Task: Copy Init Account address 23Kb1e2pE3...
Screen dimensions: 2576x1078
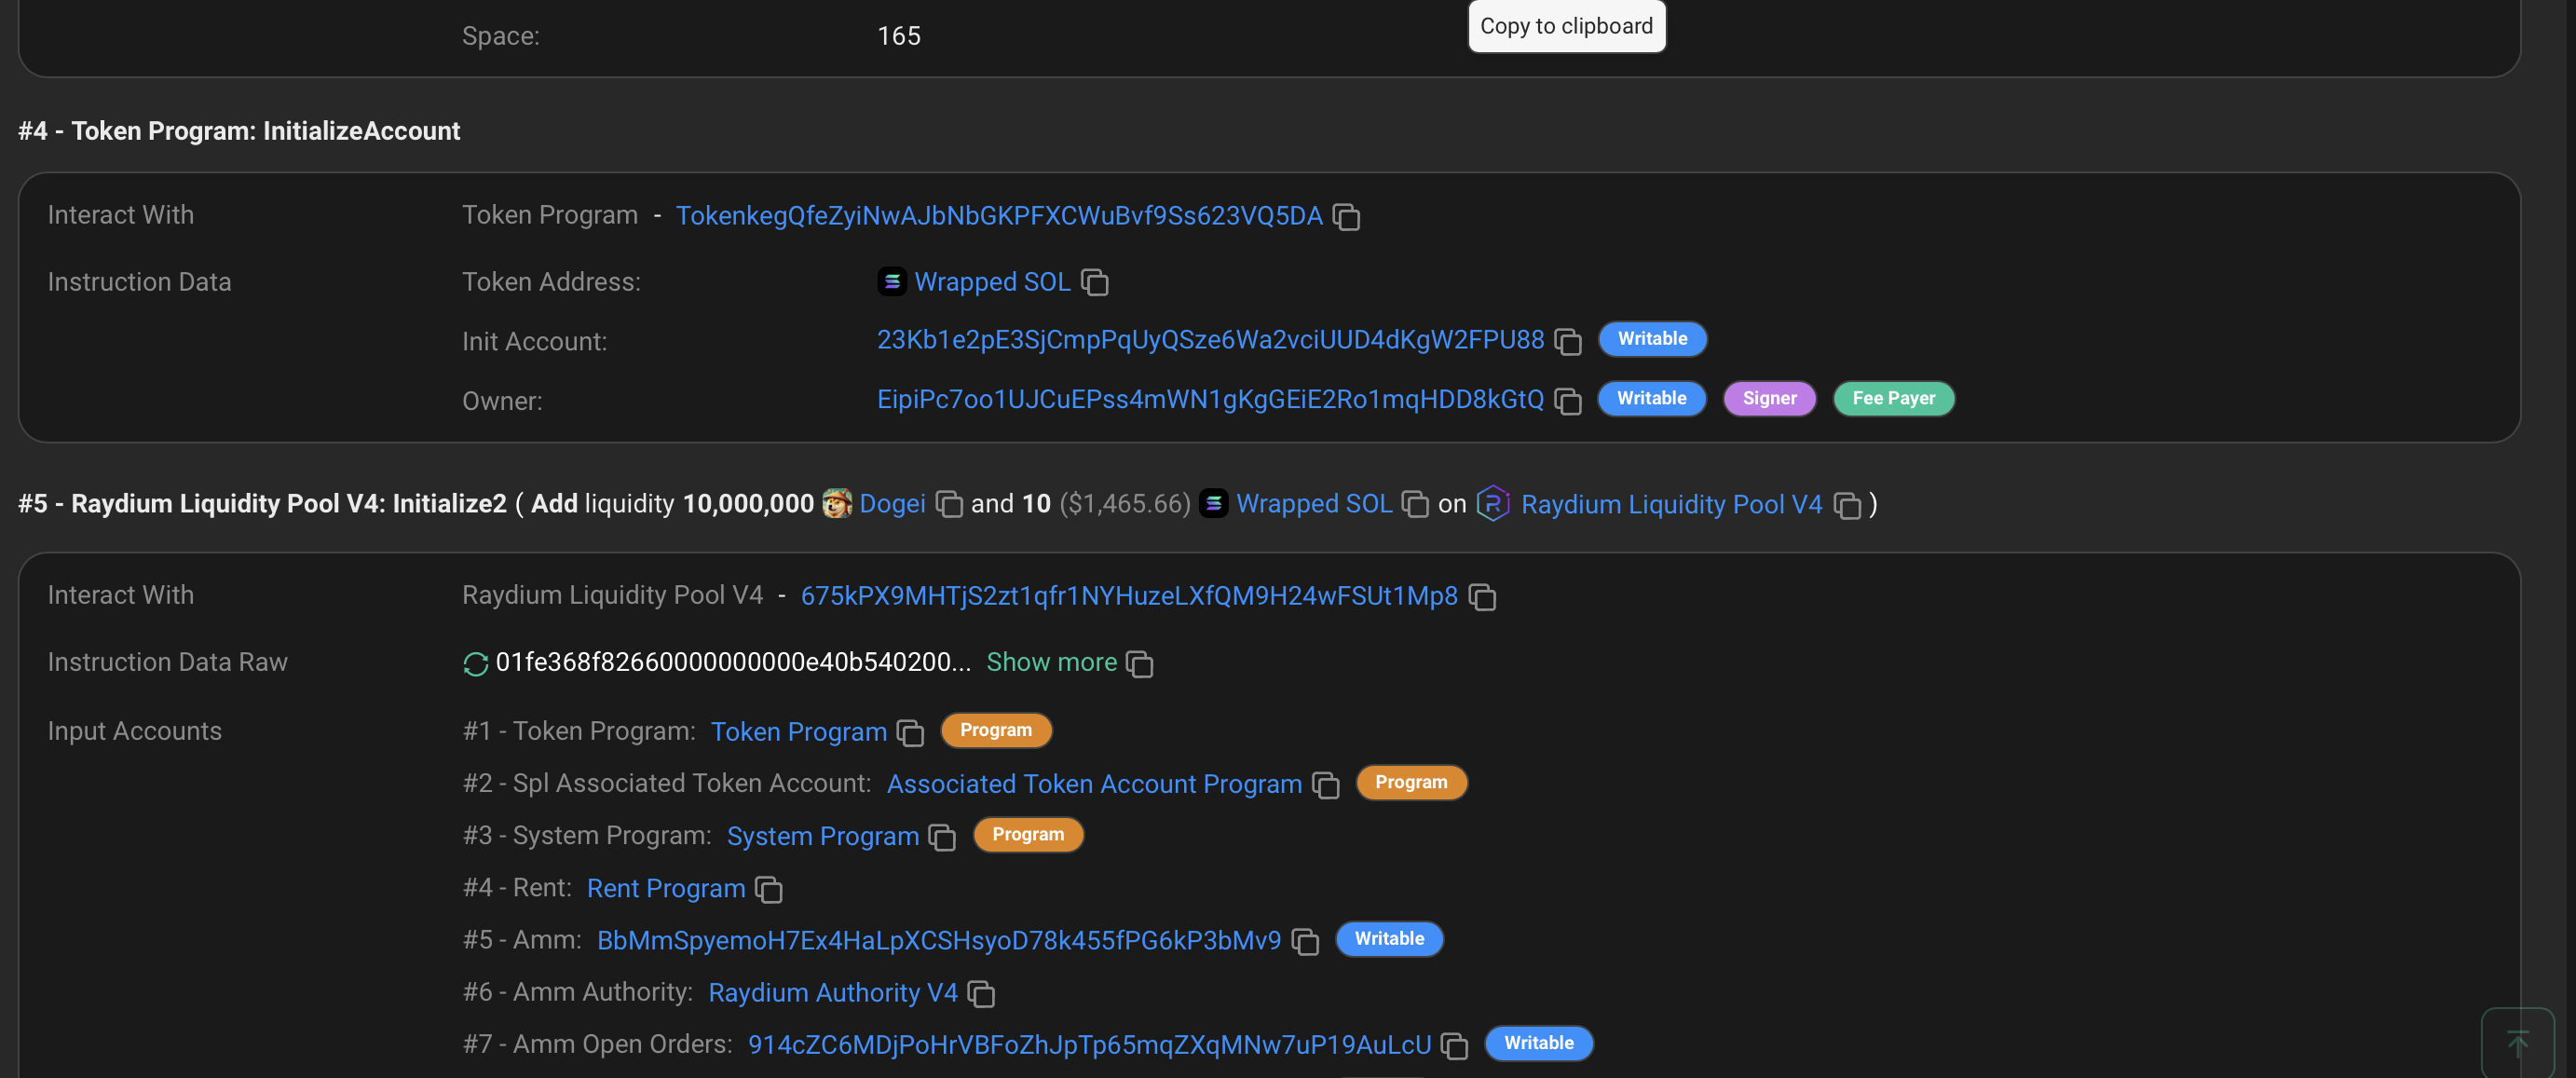Action: 1568,341
